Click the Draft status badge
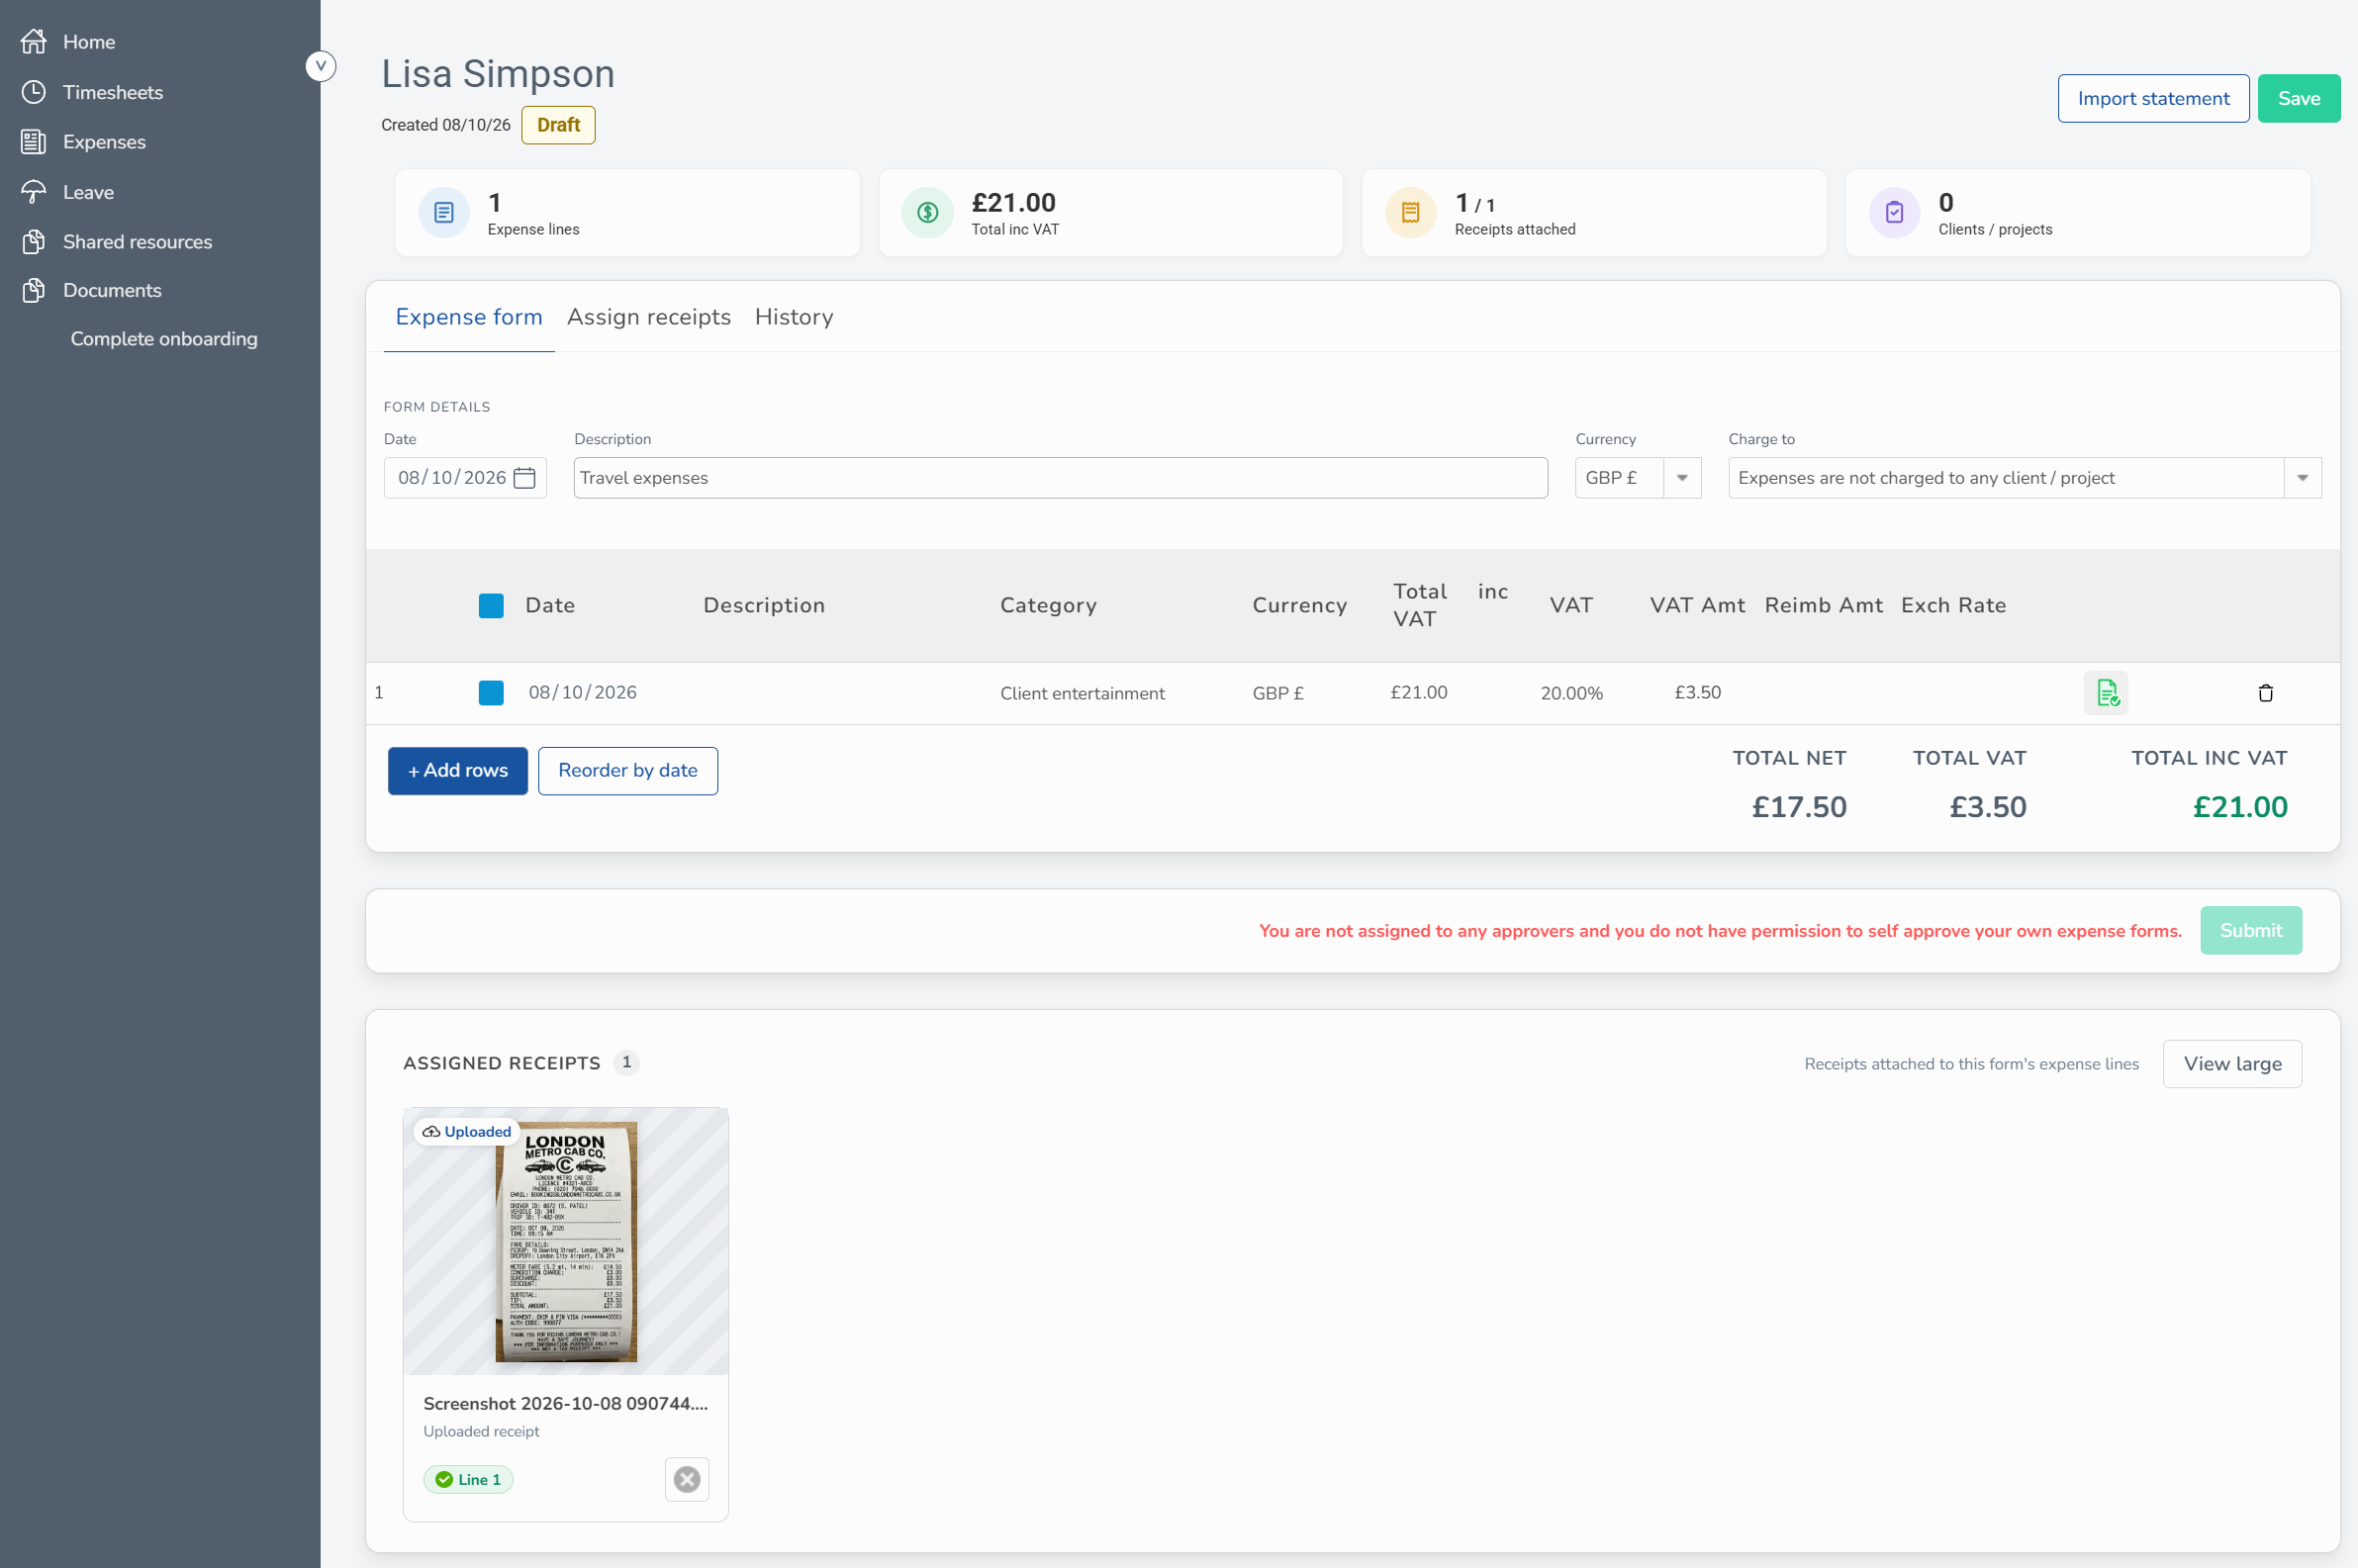The height and width of the screenshot is (1568, 2358). 558,125
